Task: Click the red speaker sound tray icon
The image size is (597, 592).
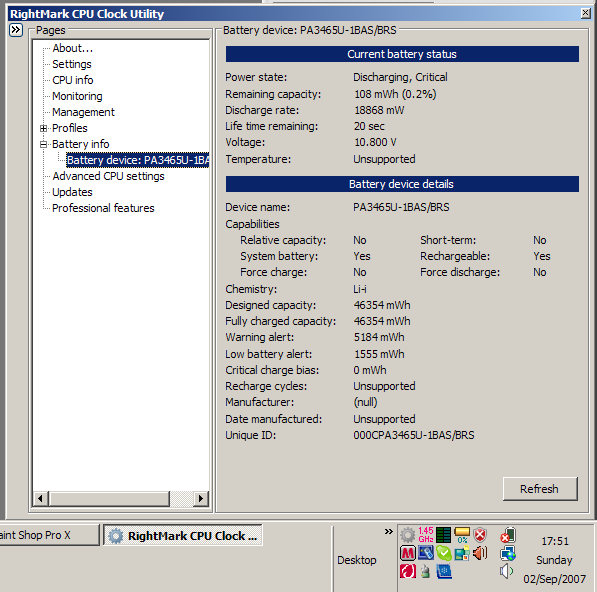Action: point(480,553)
